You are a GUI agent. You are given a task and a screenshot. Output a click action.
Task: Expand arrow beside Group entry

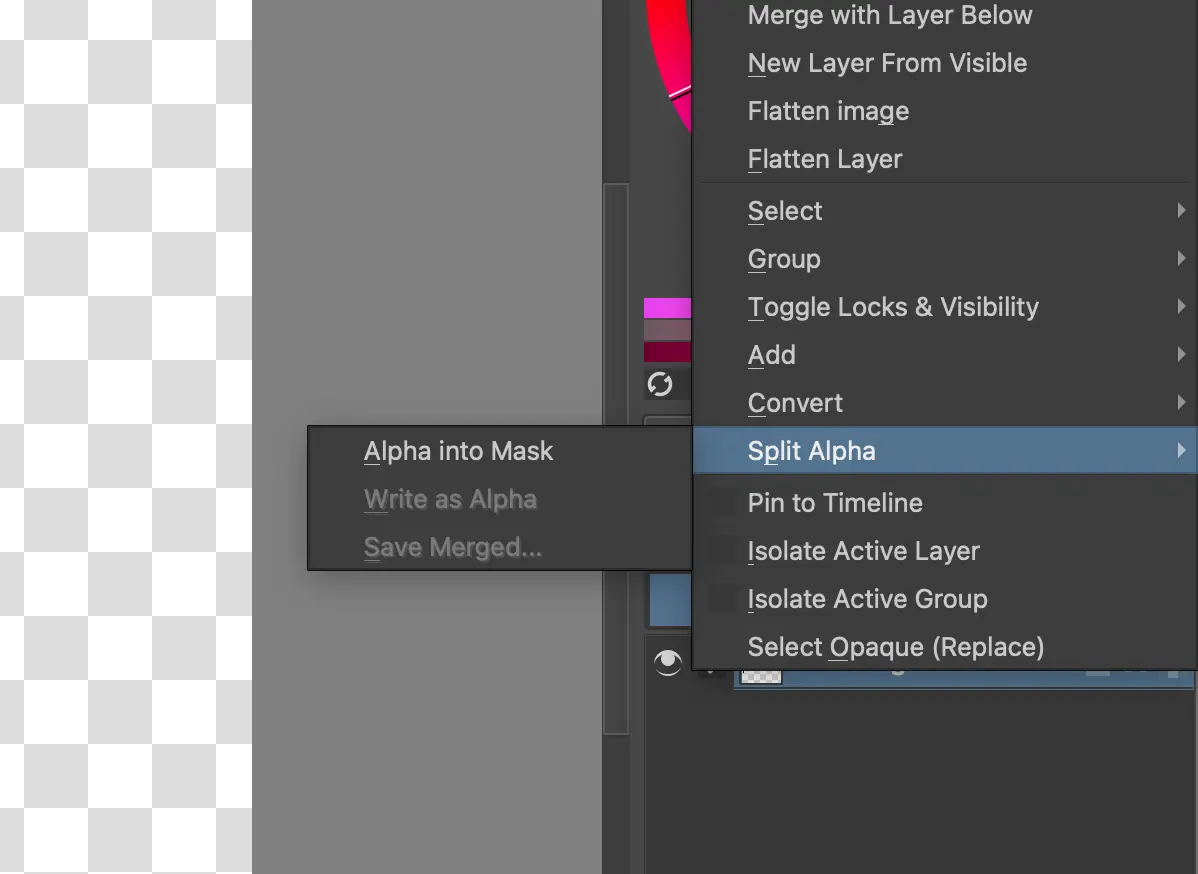tap(1181, 258)
